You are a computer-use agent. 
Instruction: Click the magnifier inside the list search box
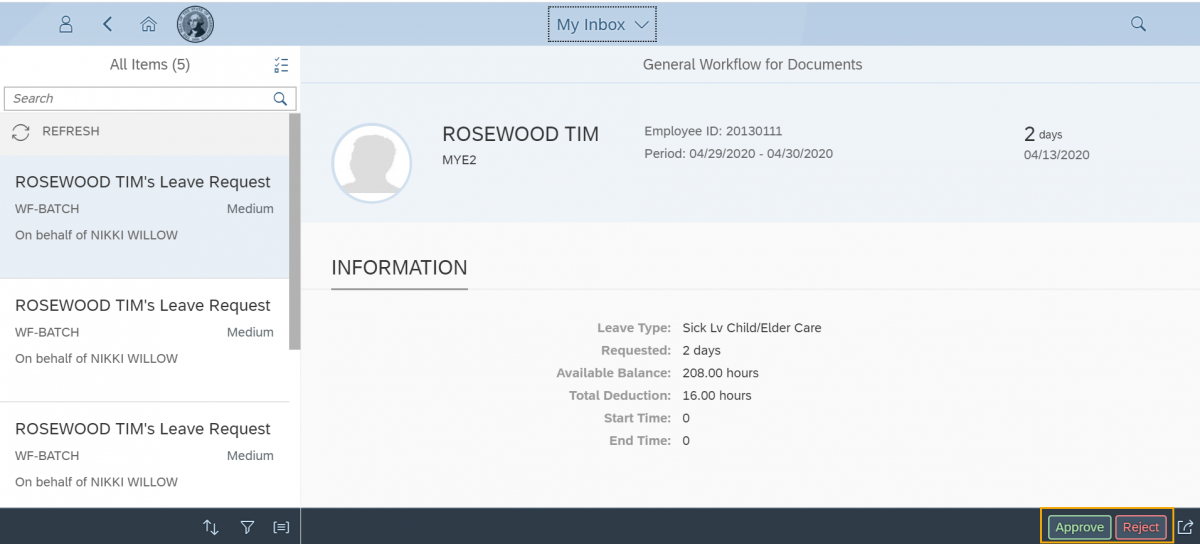point(281,98)
